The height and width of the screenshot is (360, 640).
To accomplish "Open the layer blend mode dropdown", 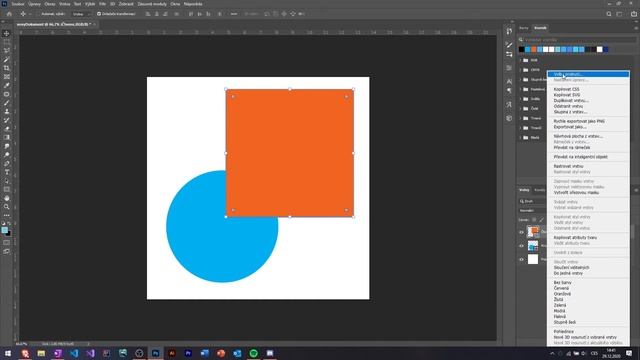I will pos(532,211).
